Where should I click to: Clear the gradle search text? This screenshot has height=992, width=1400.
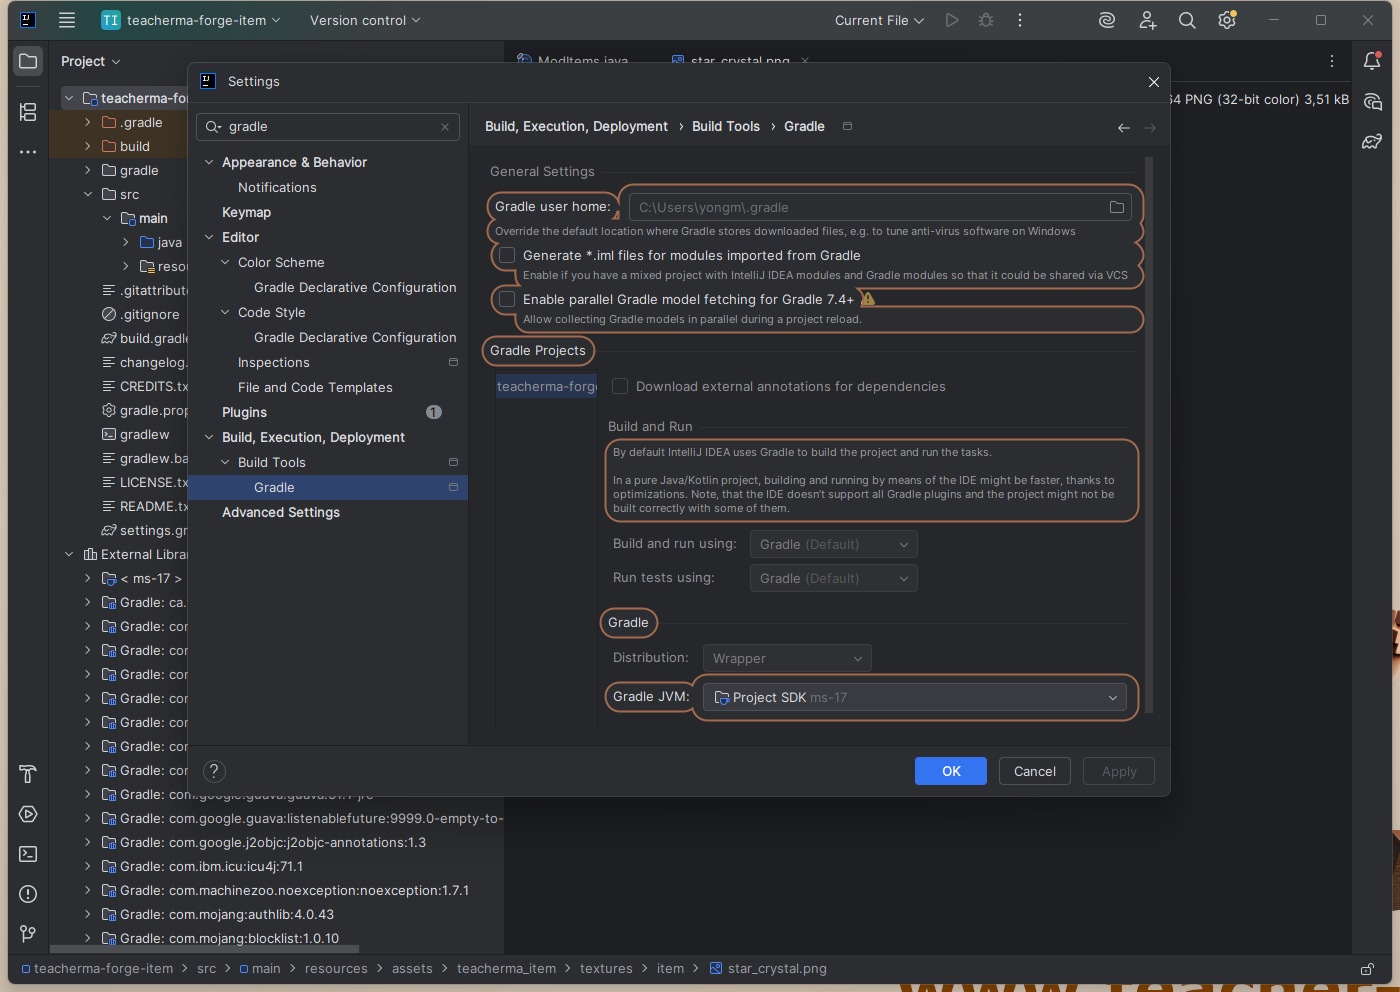tap(445, 127)
